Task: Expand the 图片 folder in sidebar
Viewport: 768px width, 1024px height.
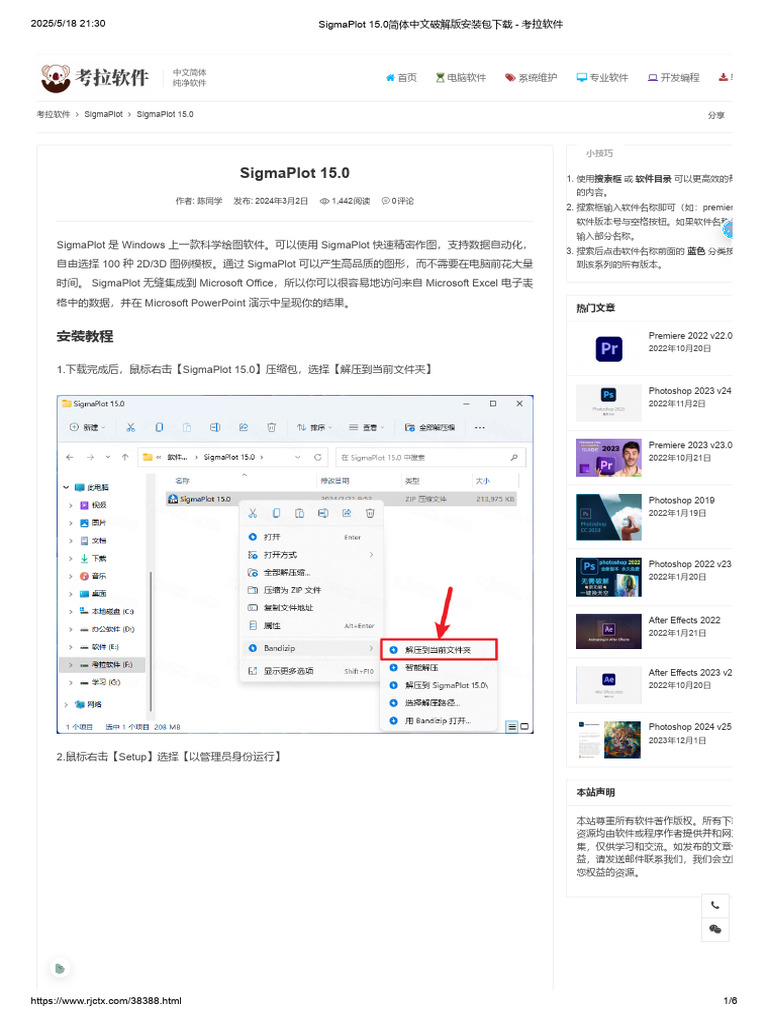Action: 71,523
